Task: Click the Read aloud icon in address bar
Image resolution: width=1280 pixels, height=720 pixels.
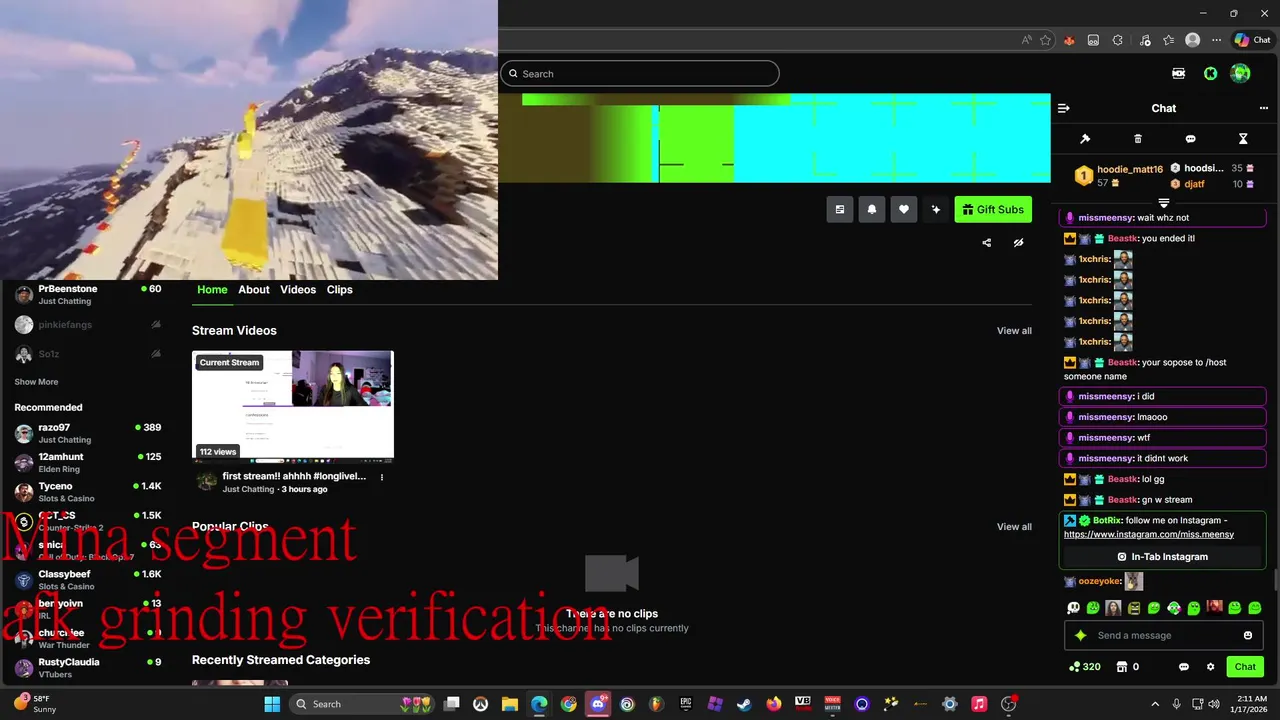Action: (x=1026, y=40)
